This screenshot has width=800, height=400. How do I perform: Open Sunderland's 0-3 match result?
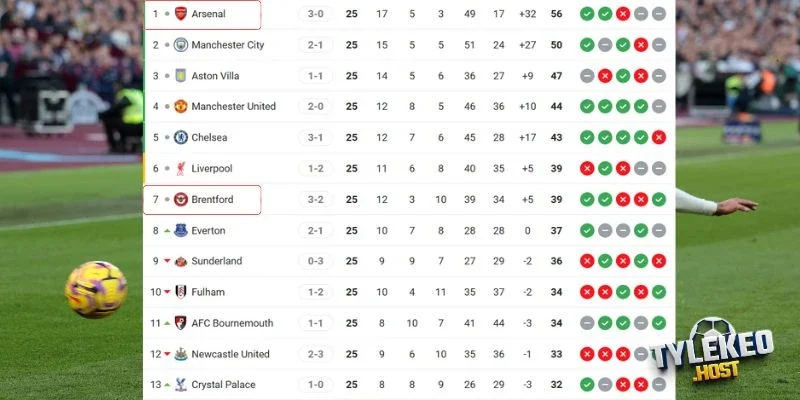314,261
